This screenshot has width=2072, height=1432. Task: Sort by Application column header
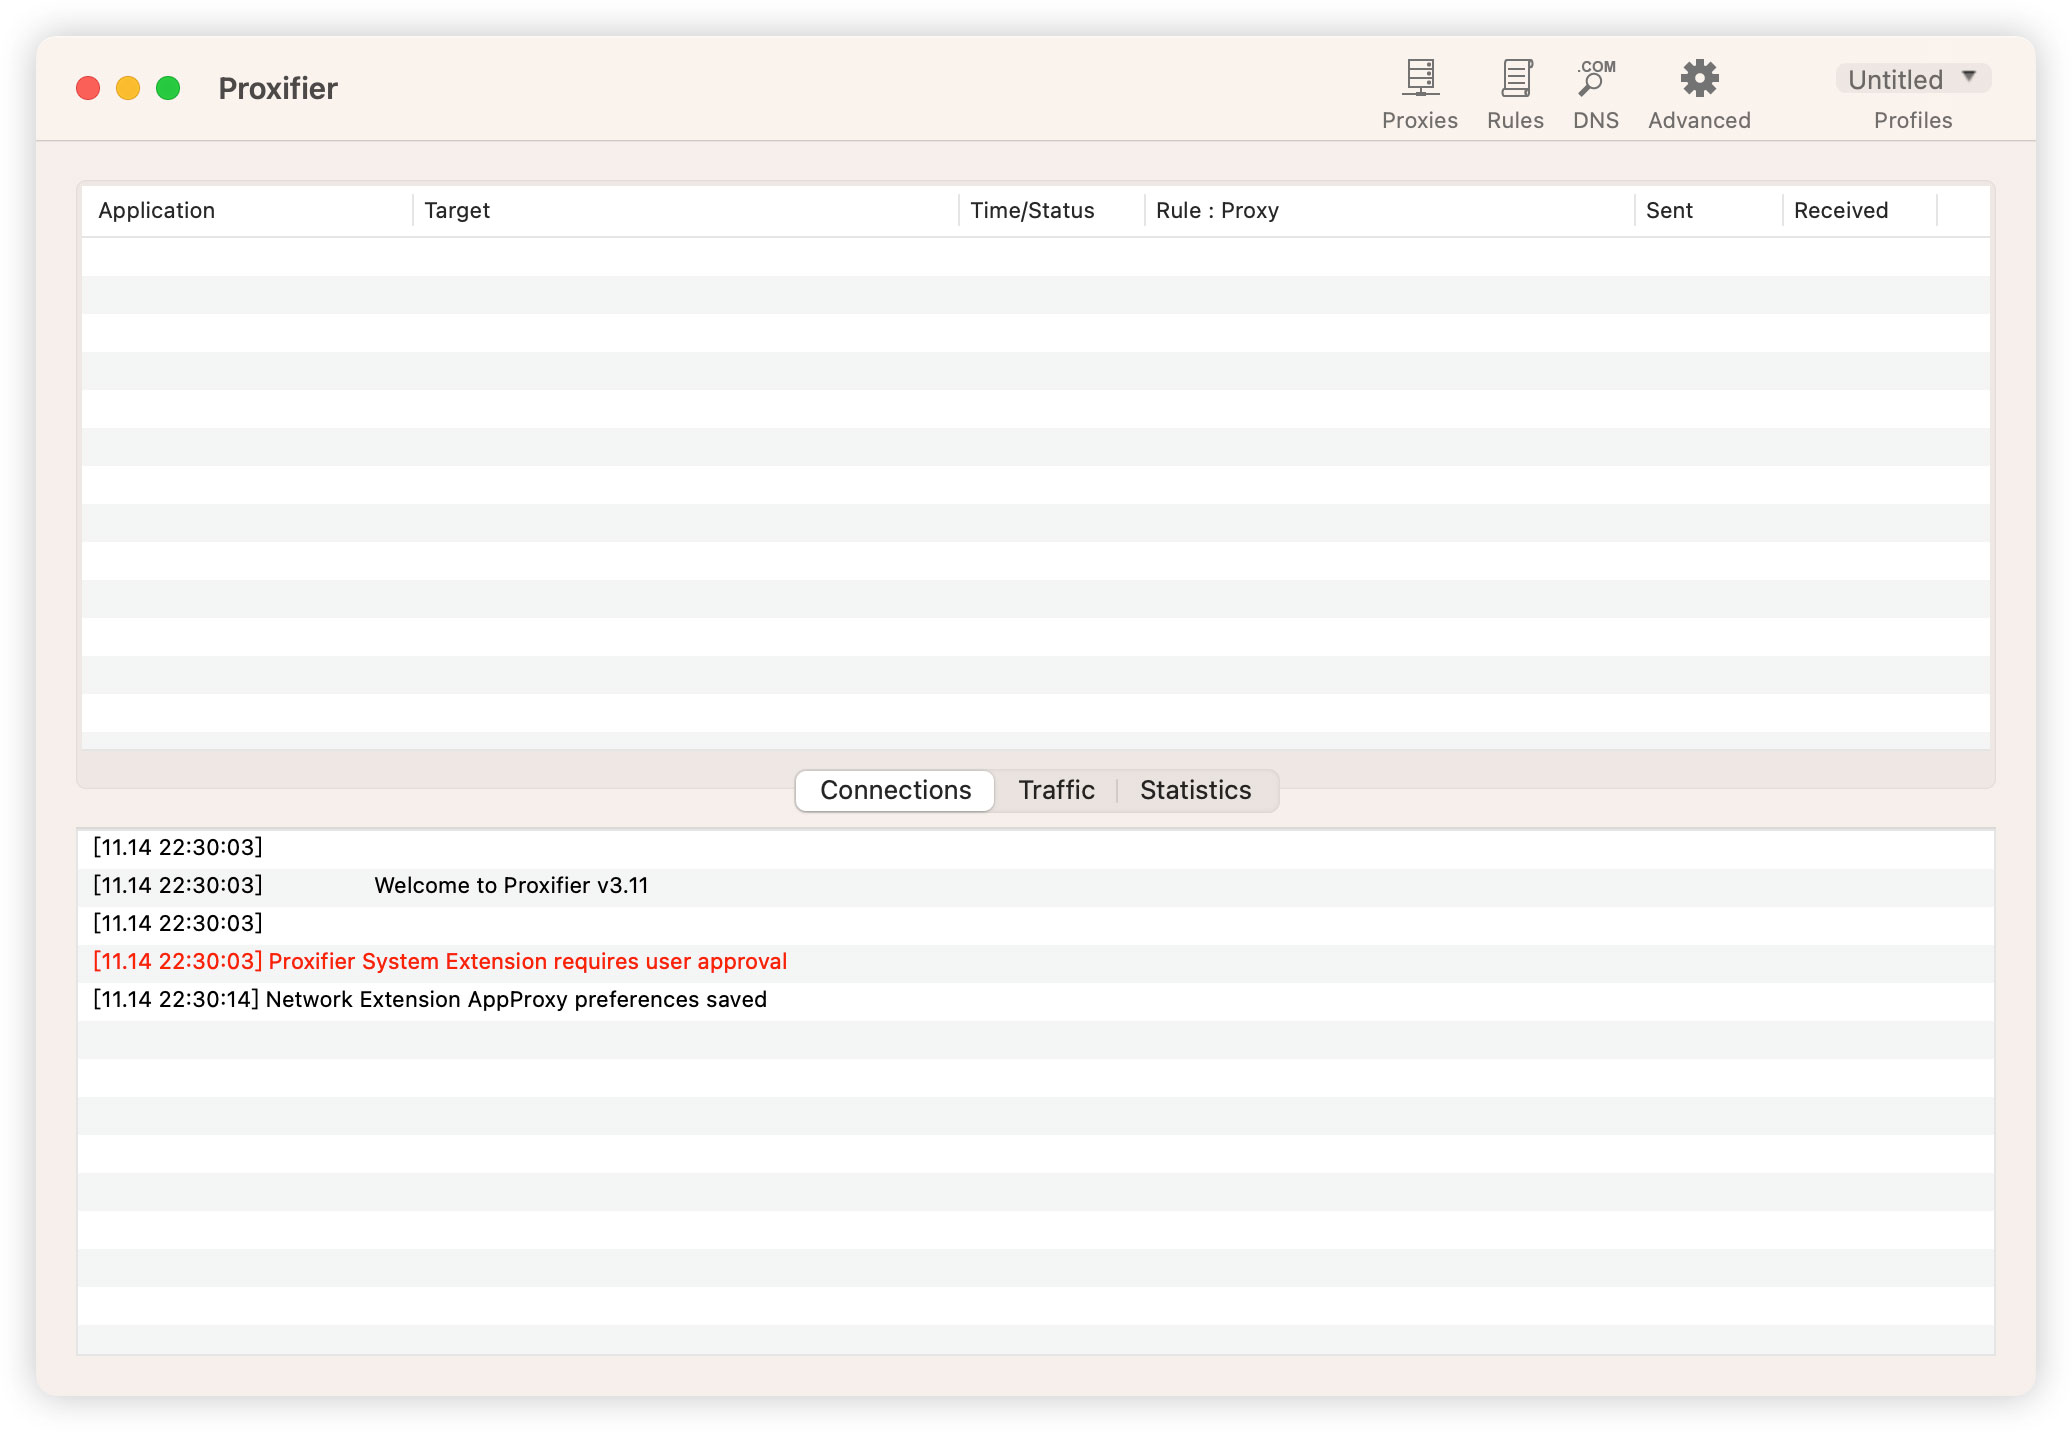247,210
